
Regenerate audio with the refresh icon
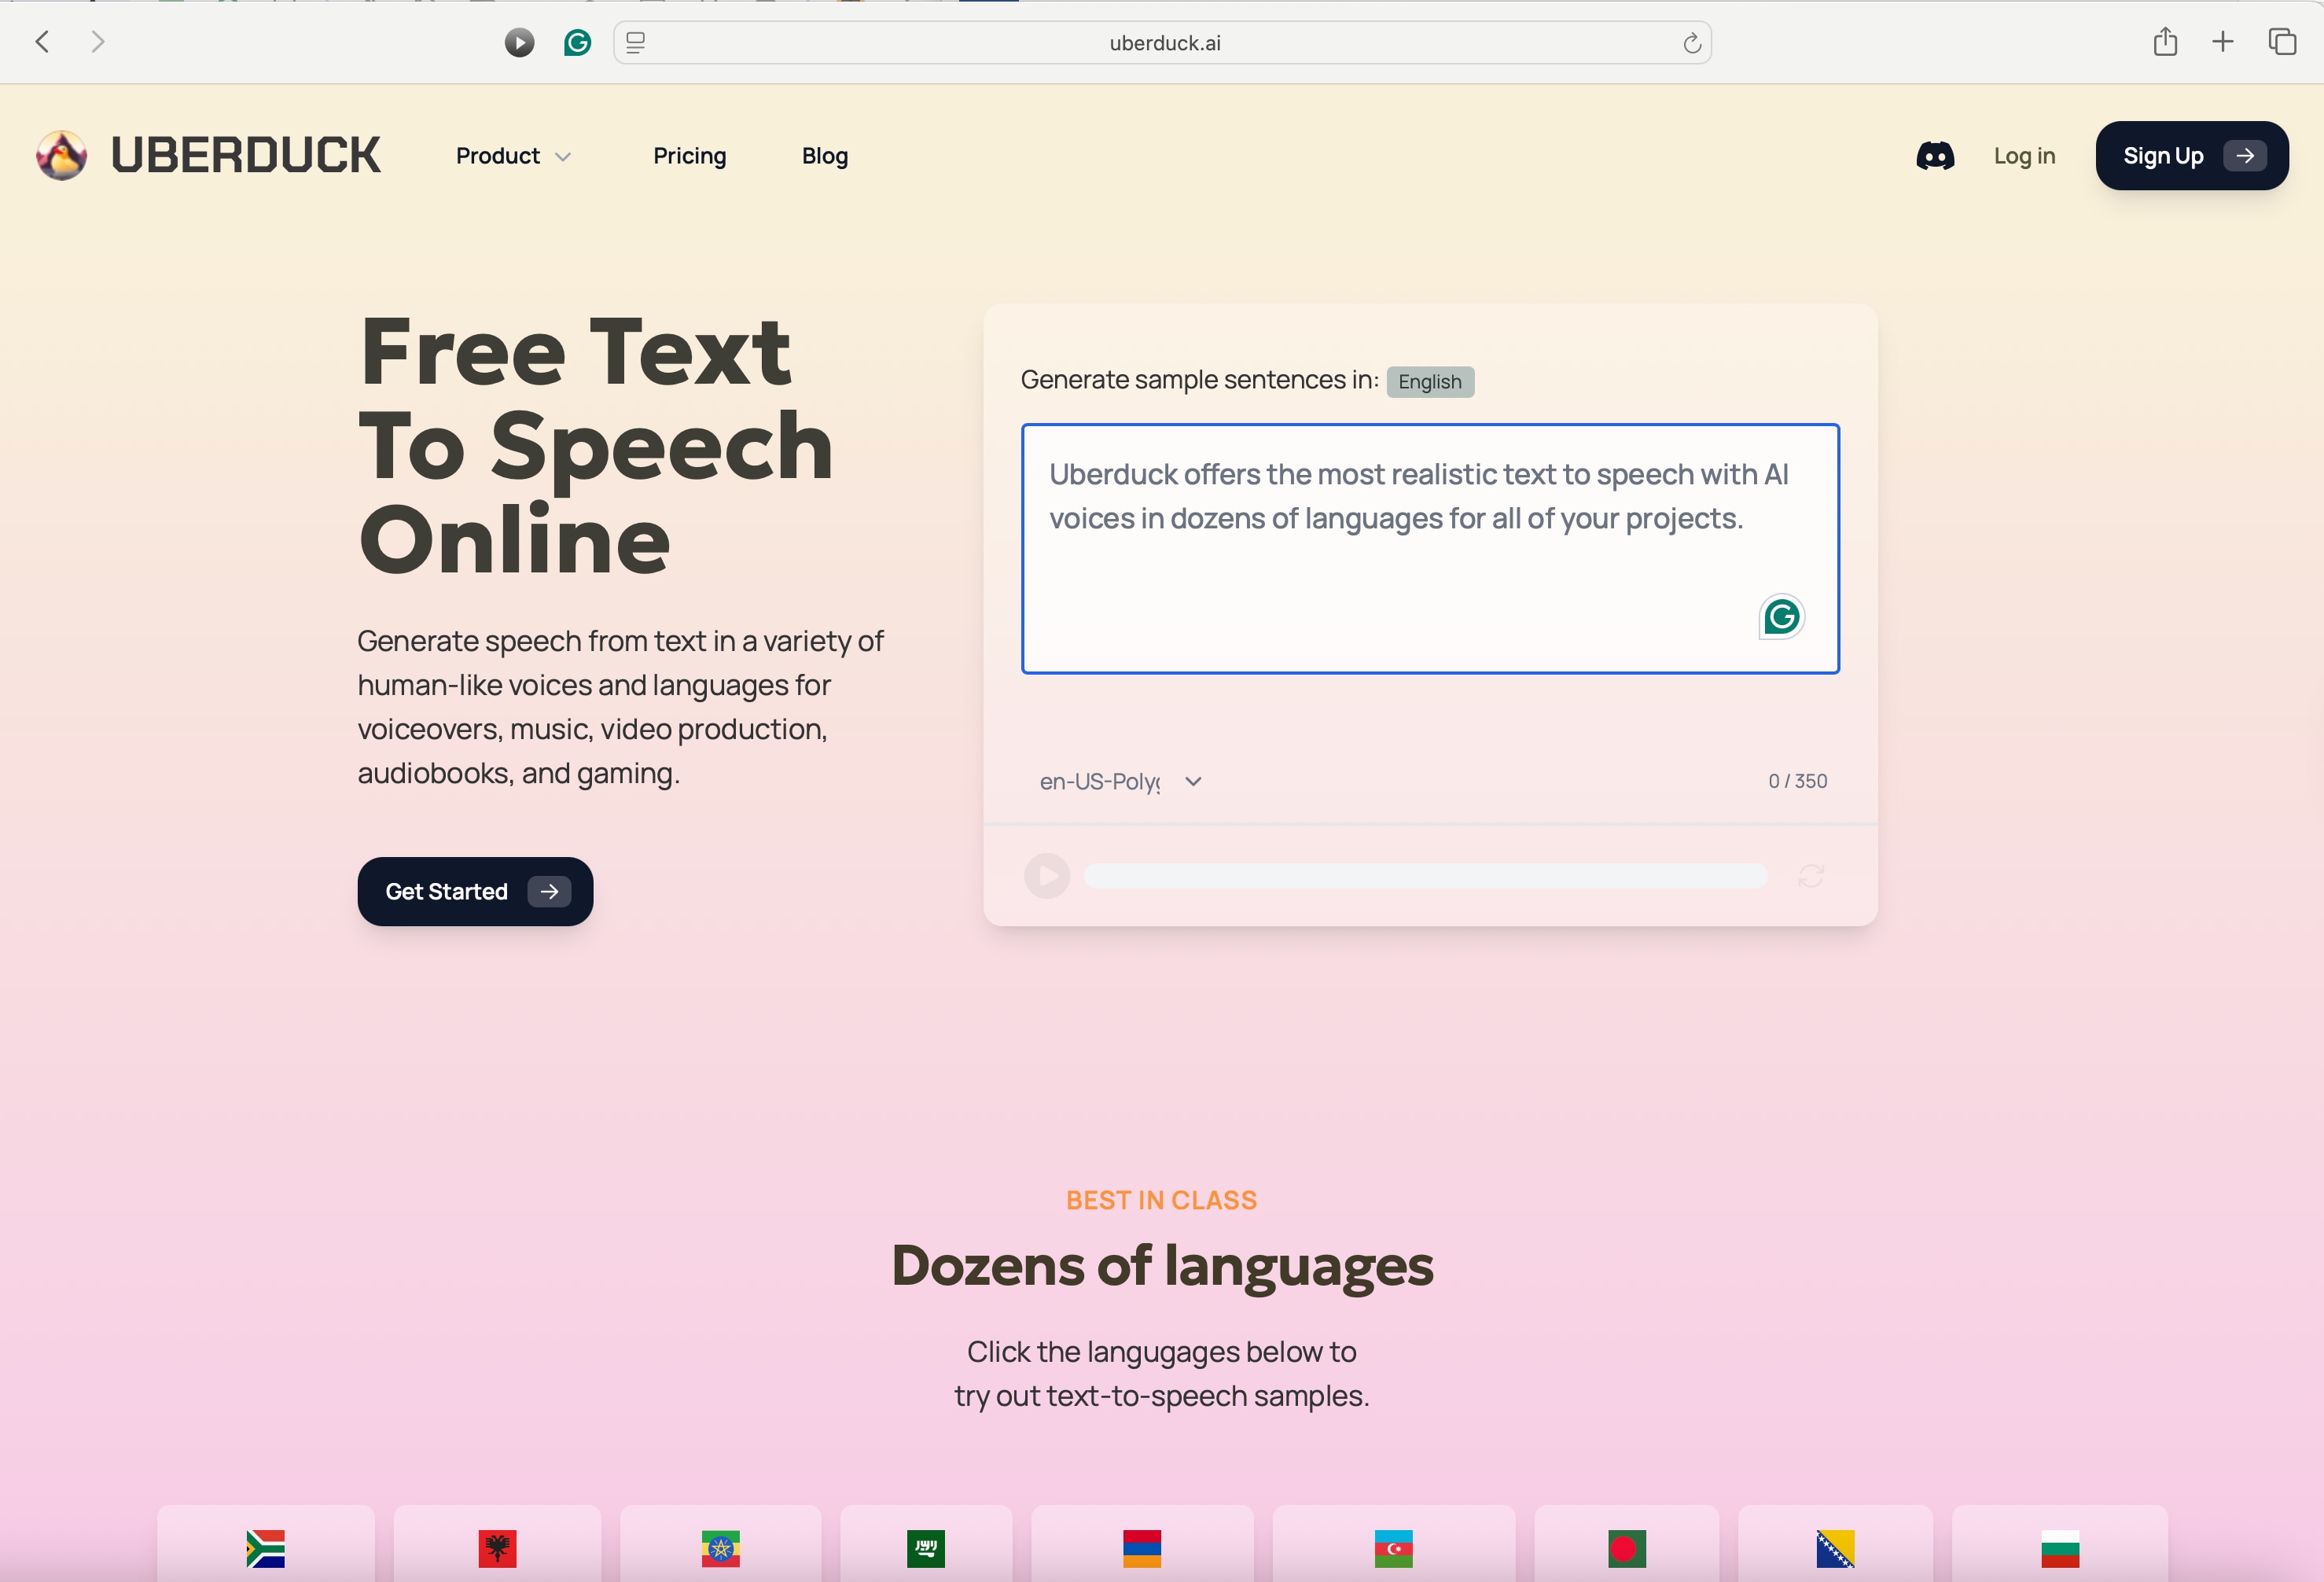pyautogui.click(x=1810, y=876)
